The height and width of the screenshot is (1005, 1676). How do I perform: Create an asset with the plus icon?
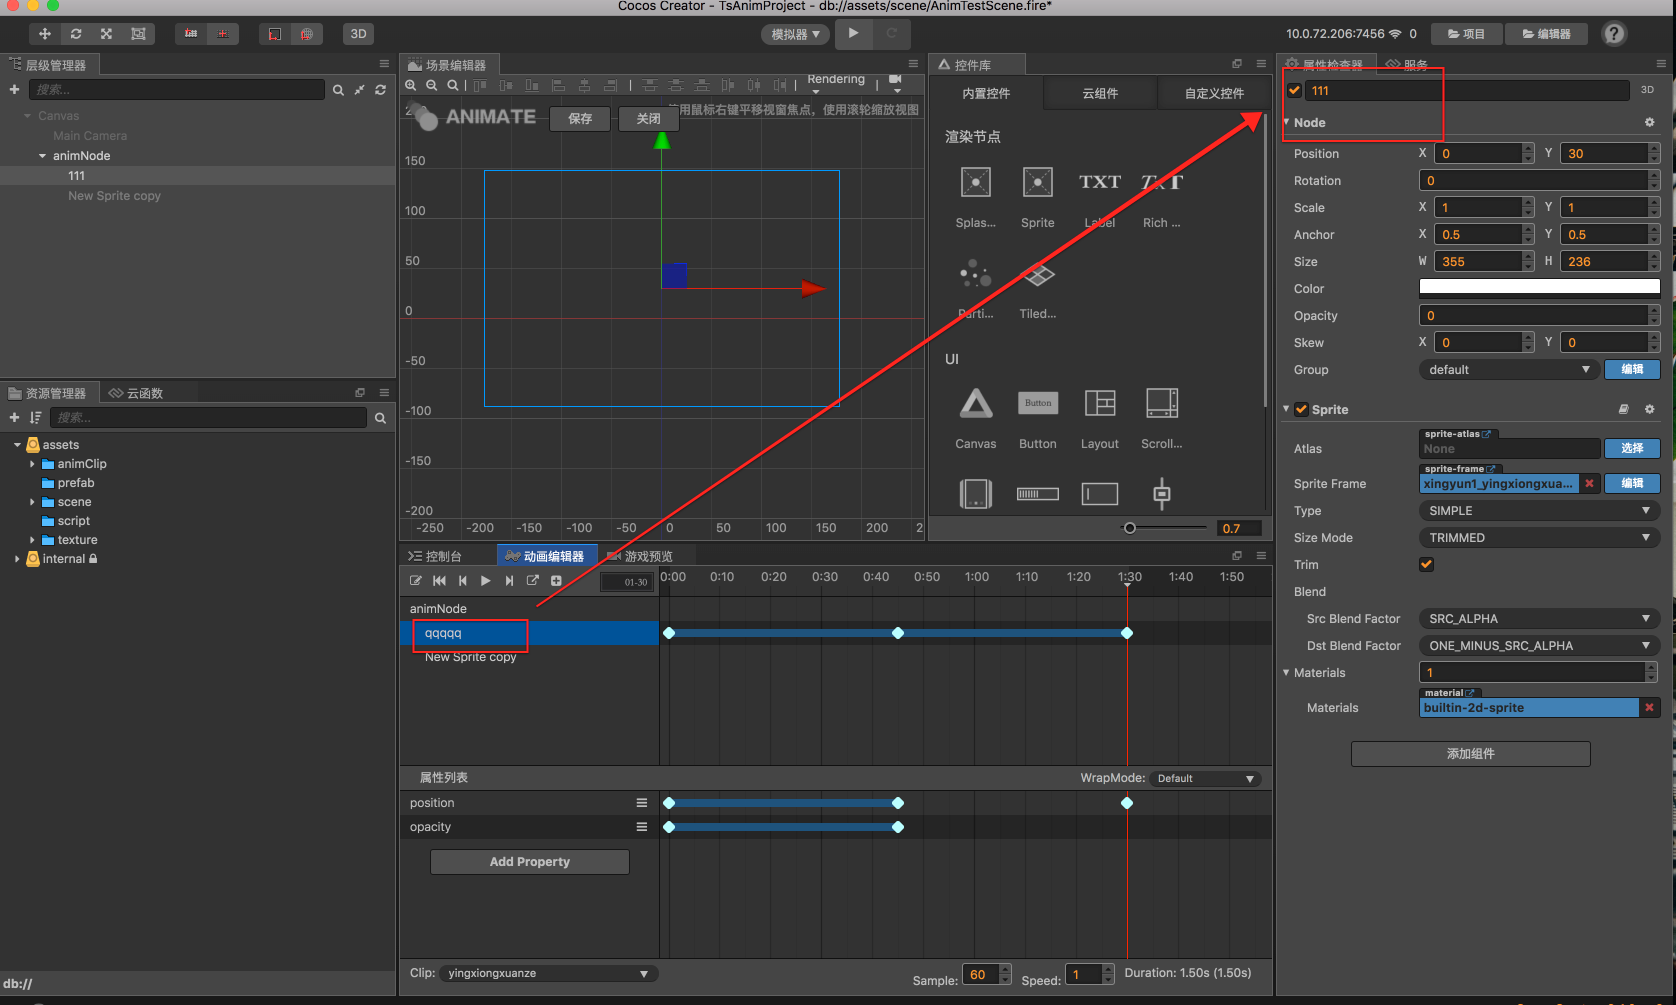[x=14, y=418]
